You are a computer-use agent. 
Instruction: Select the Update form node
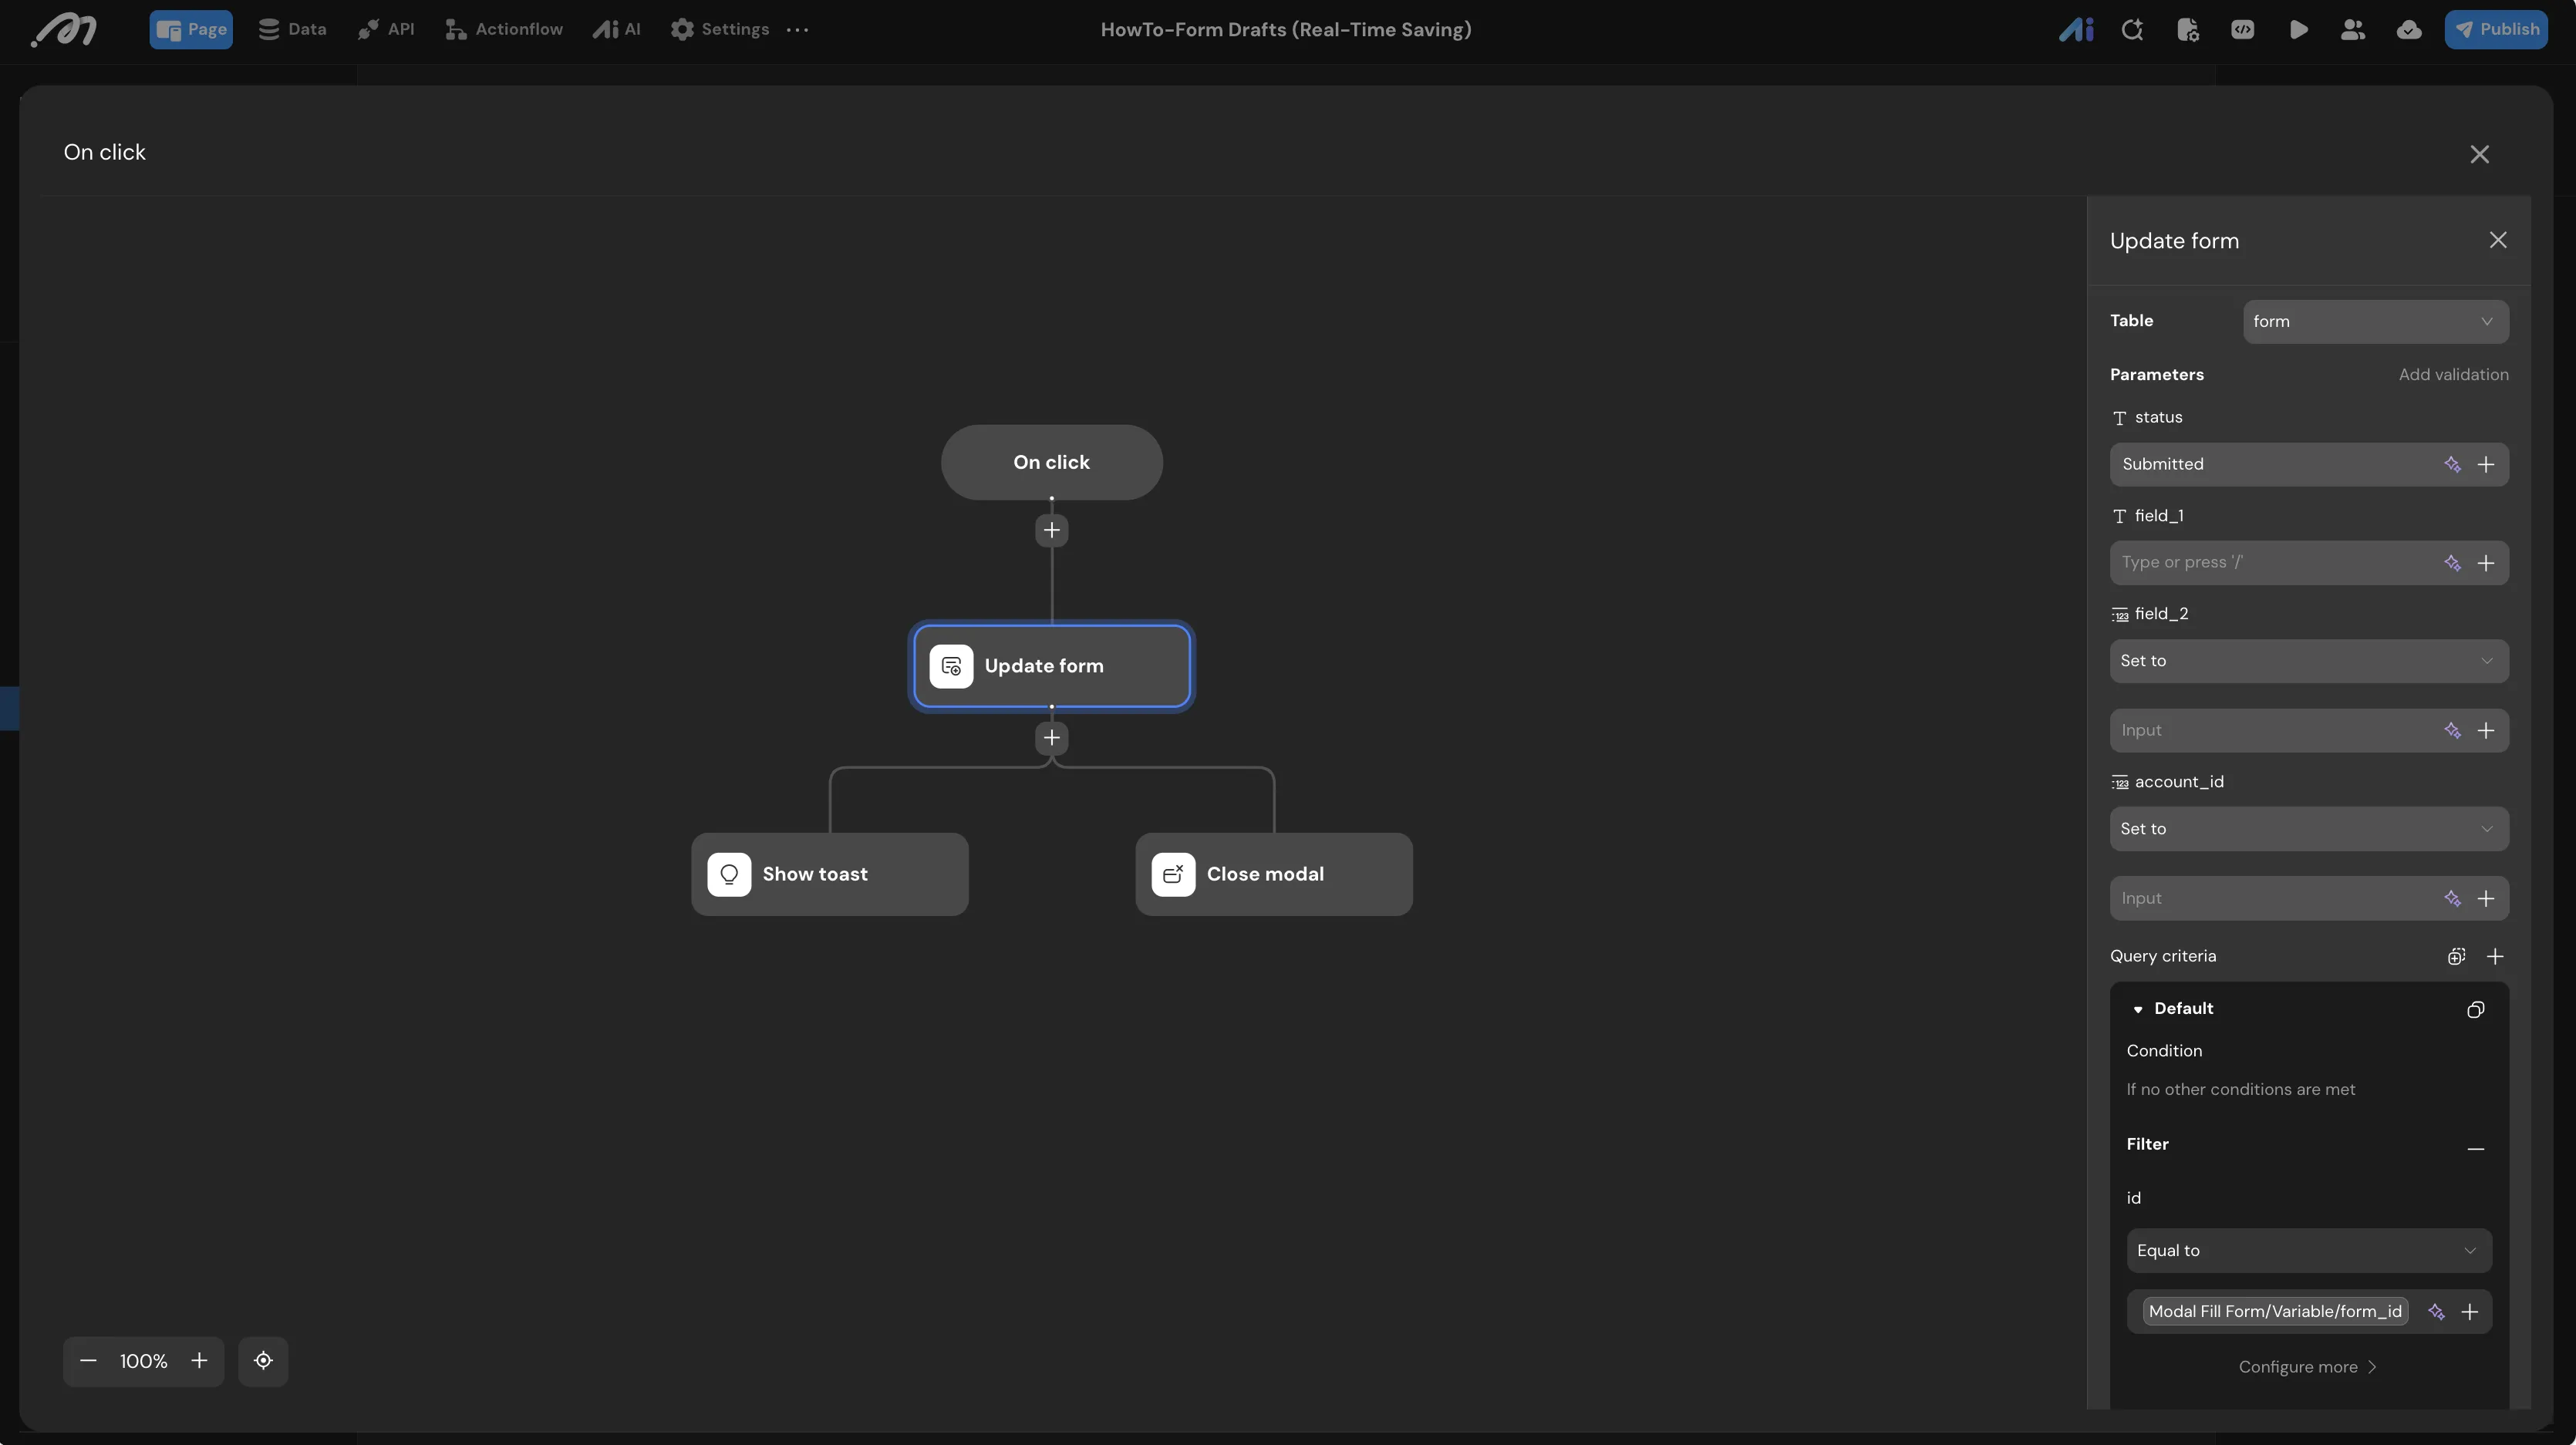point(1051,666)
